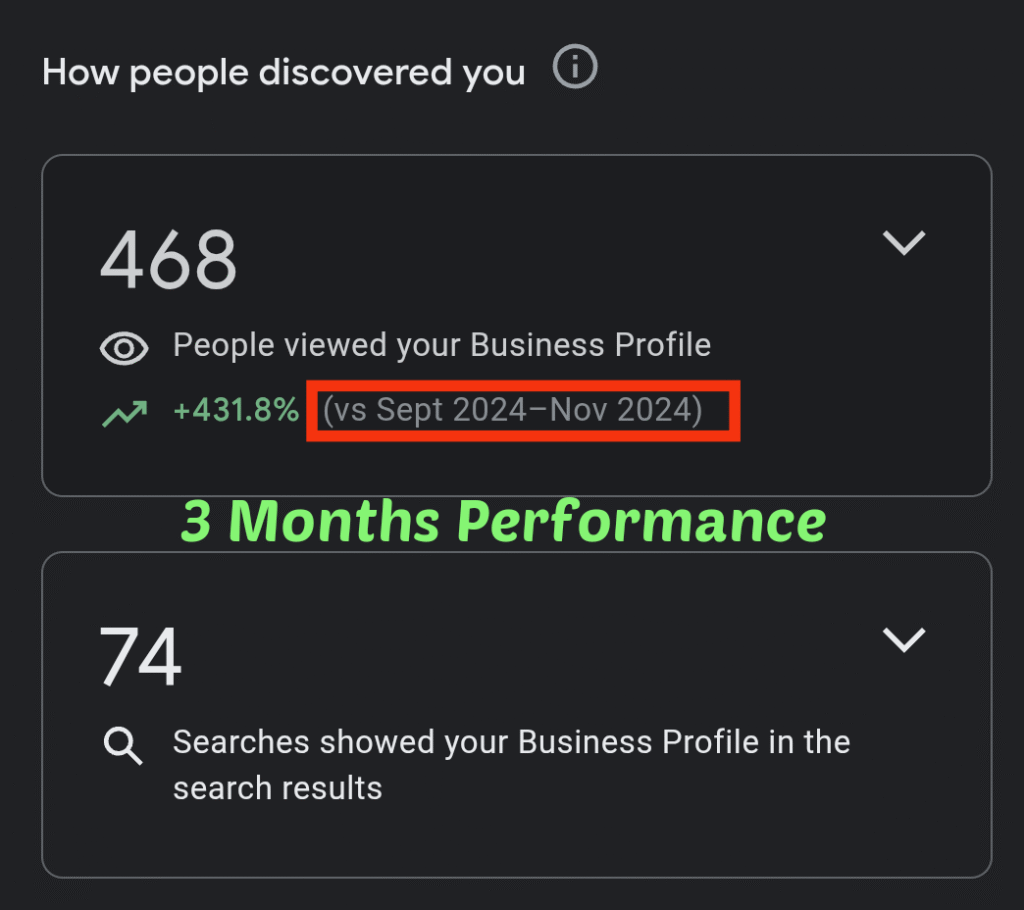Expand the 74 searches card

click(x=904, y=640)
